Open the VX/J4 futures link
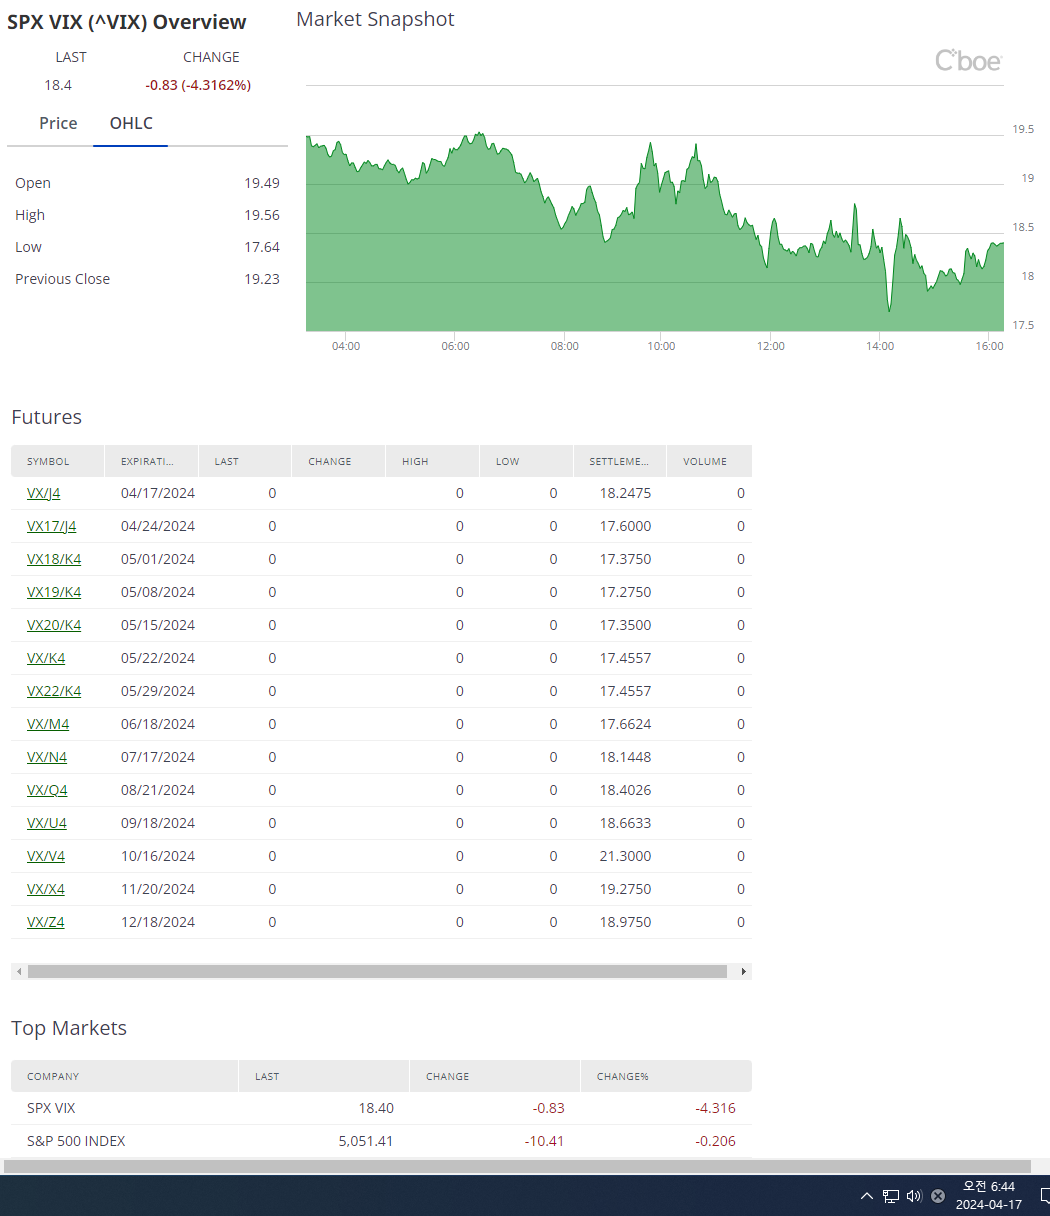 pos(43,493)
